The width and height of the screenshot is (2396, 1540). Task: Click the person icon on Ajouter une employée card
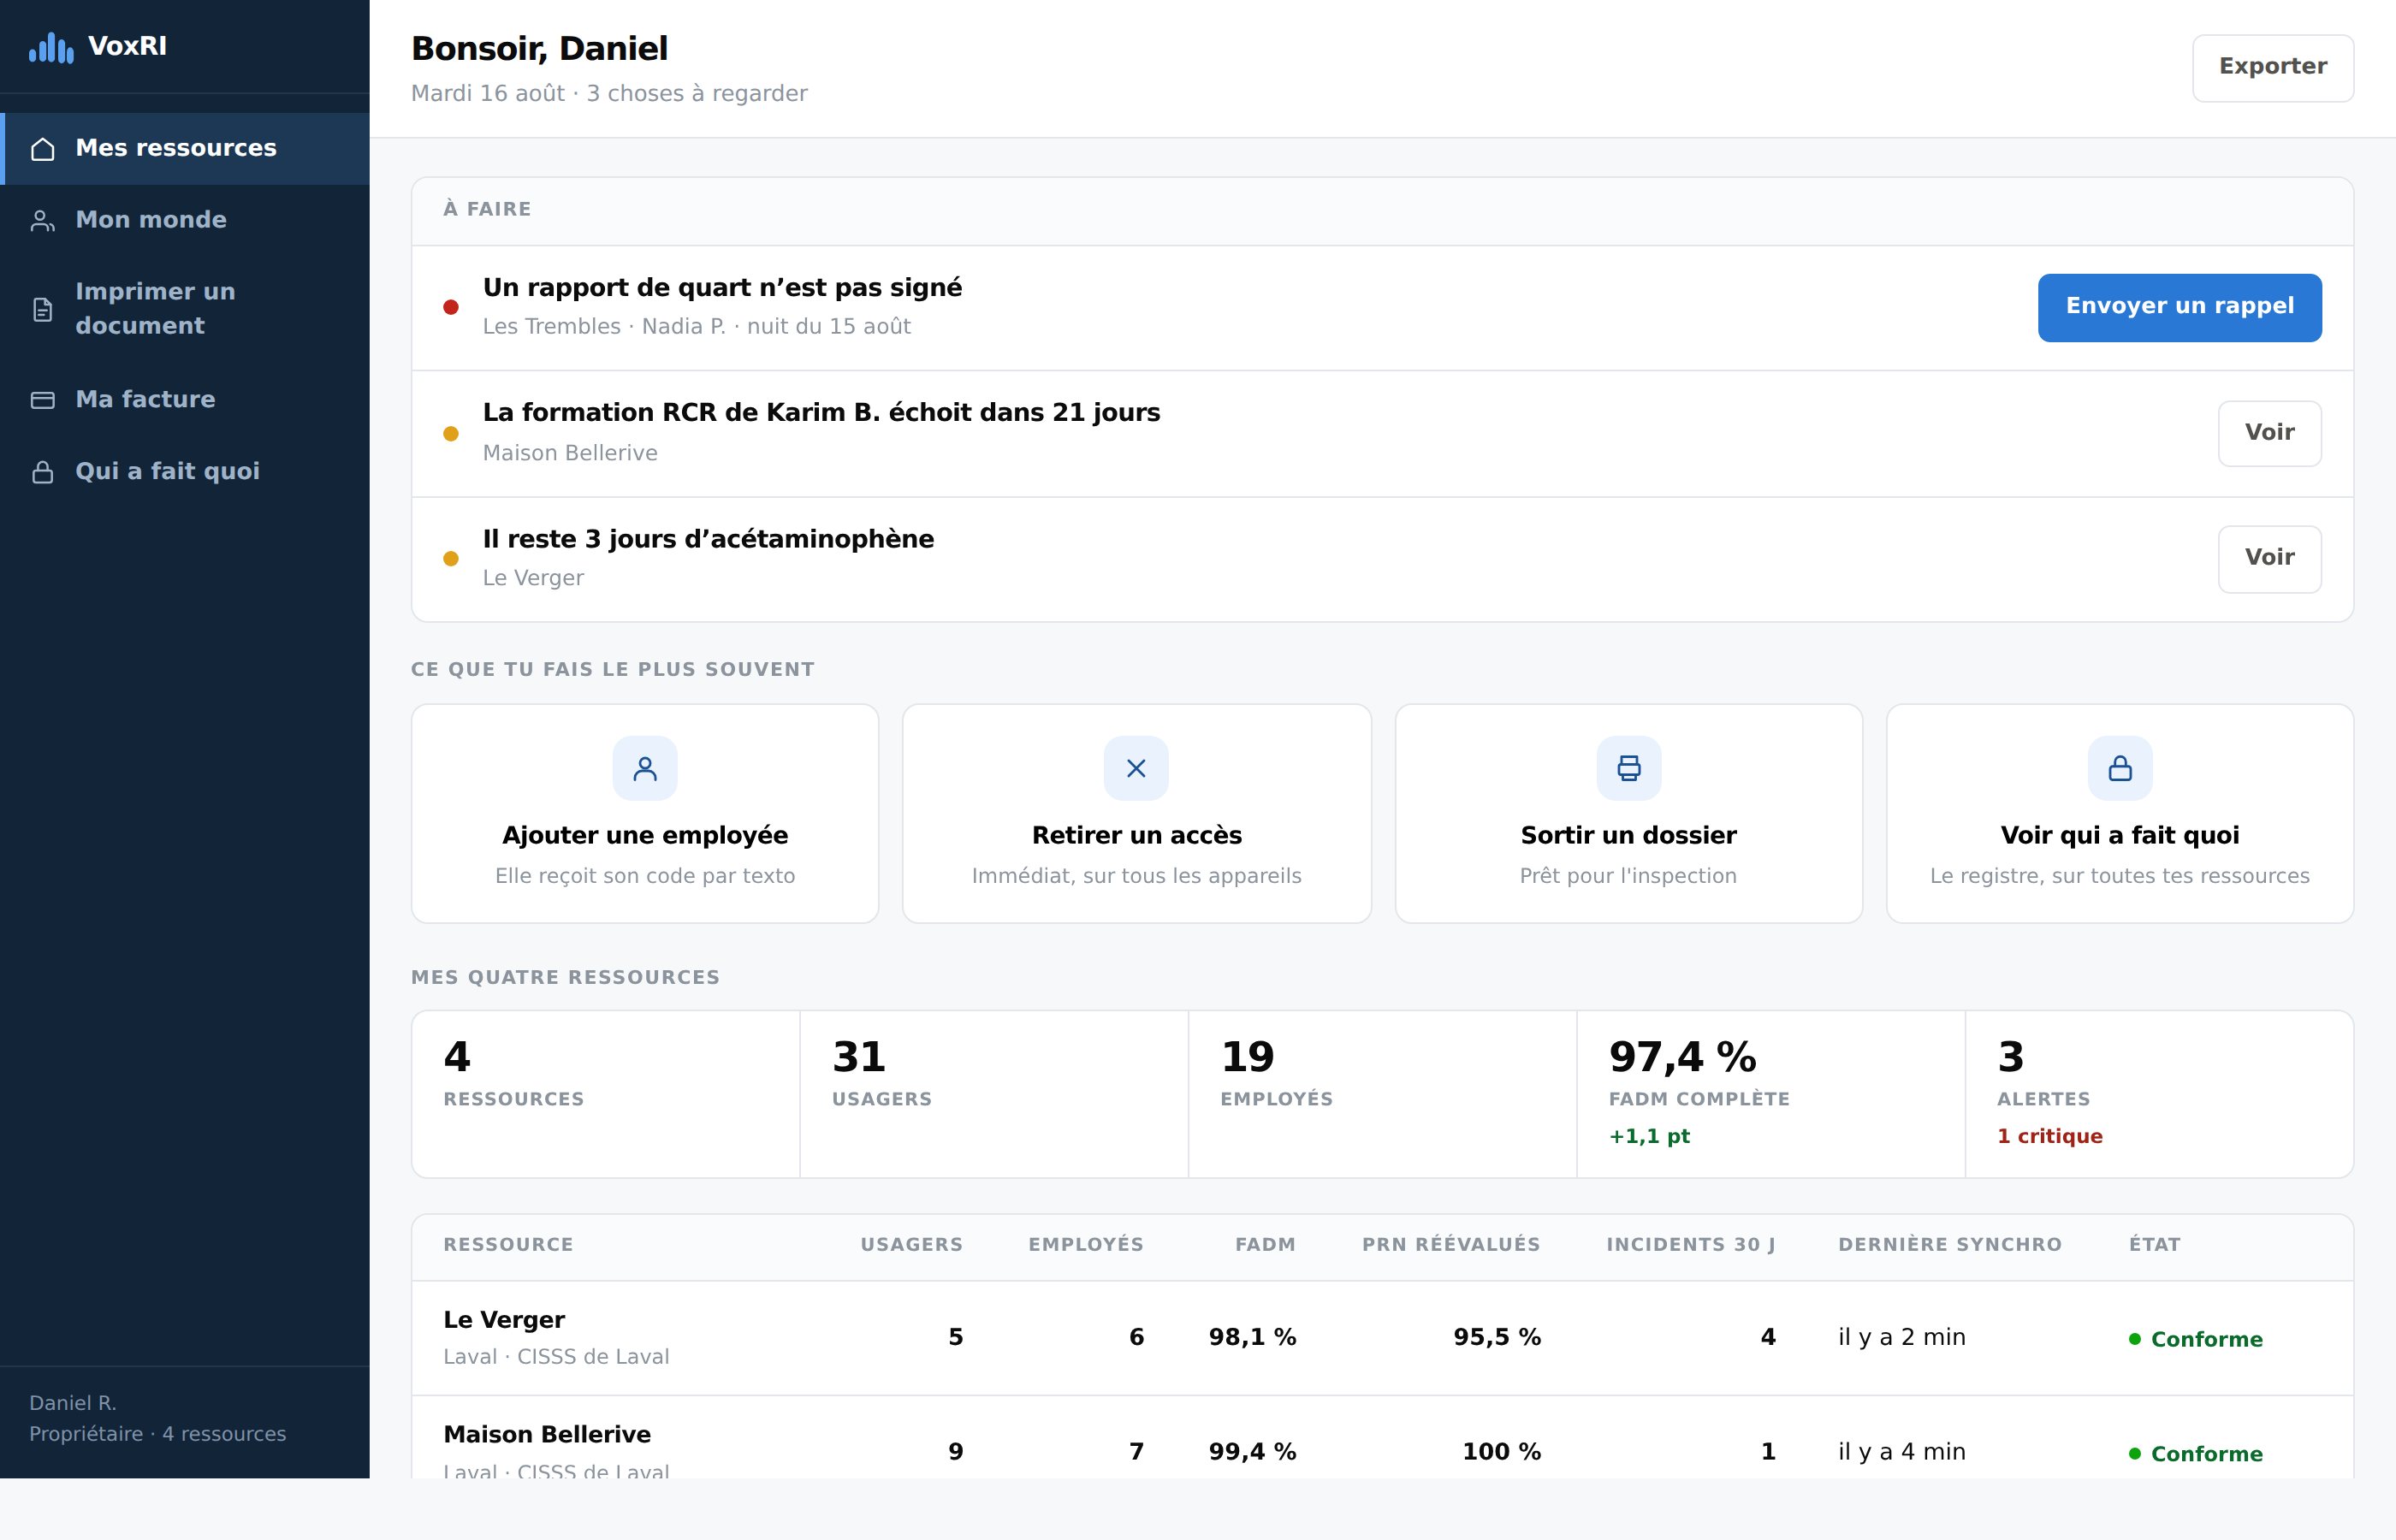[x=645, y=768]
